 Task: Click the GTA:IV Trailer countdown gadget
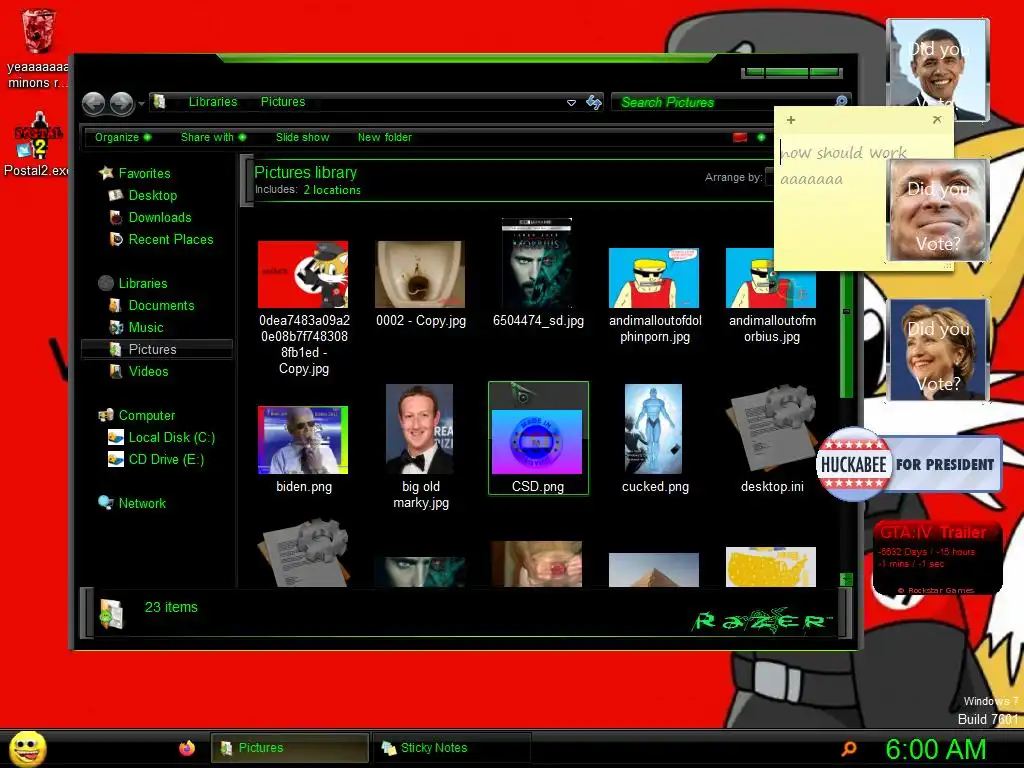click(936, 558)
